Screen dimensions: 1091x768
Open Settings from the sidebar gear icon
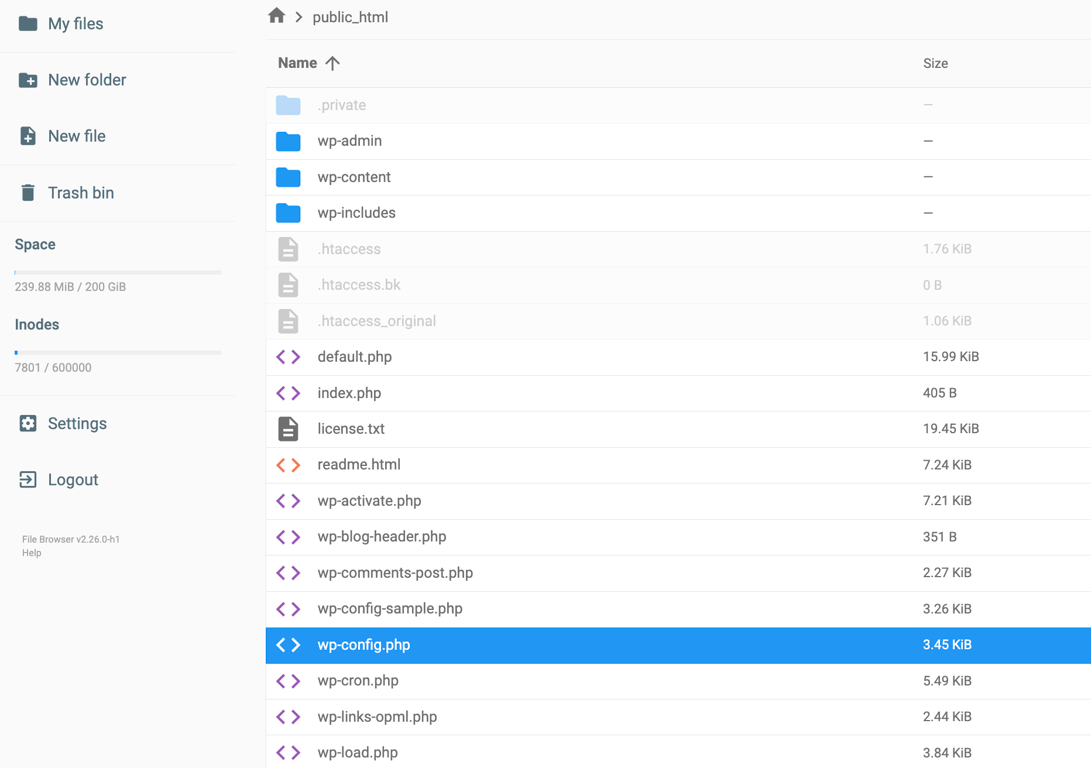29,423
